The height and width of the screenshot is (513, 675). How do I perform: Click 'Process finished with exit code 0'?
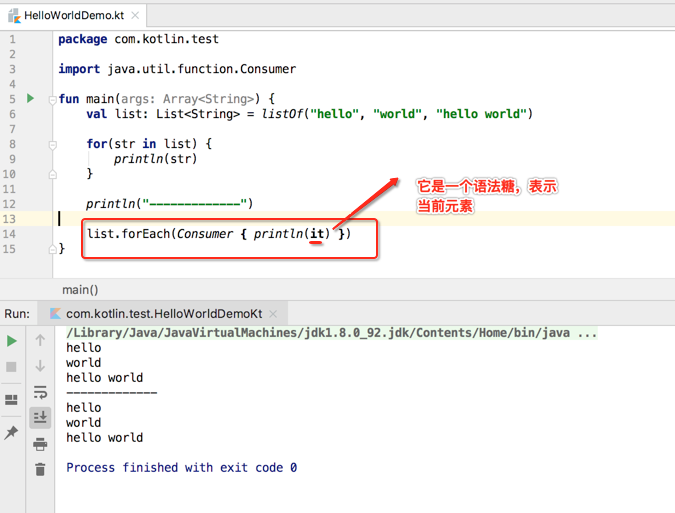(181, 468)
